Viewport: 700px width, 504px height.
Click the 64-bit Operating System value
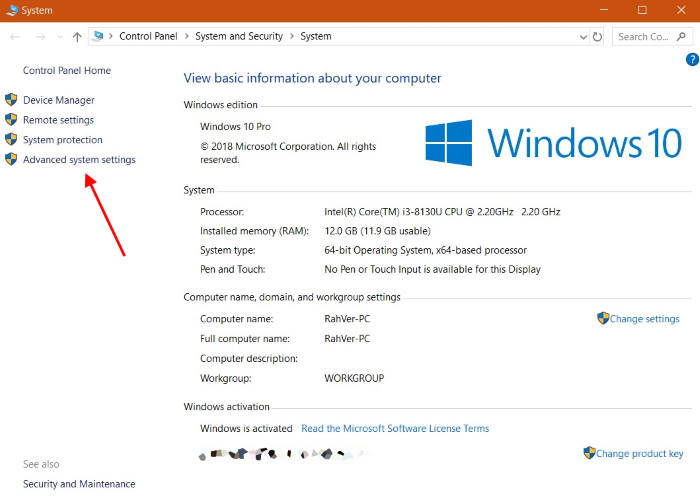pos(425,250)
